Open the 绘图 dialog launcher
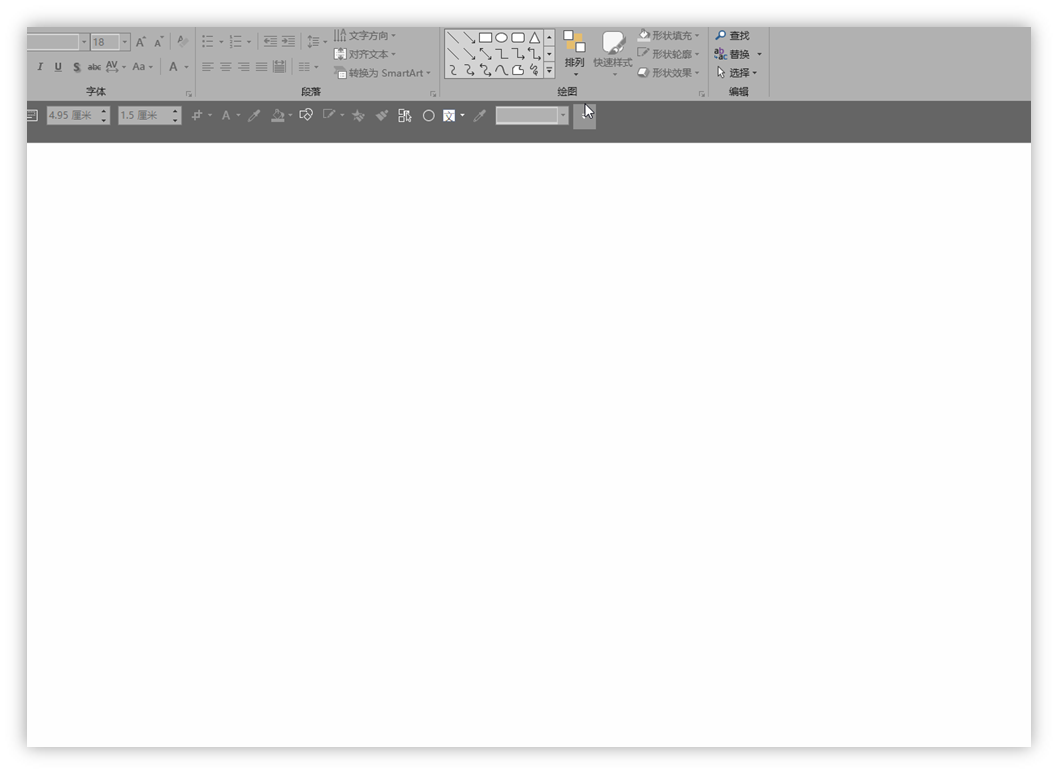The image size is (1058, 774). 702,94
